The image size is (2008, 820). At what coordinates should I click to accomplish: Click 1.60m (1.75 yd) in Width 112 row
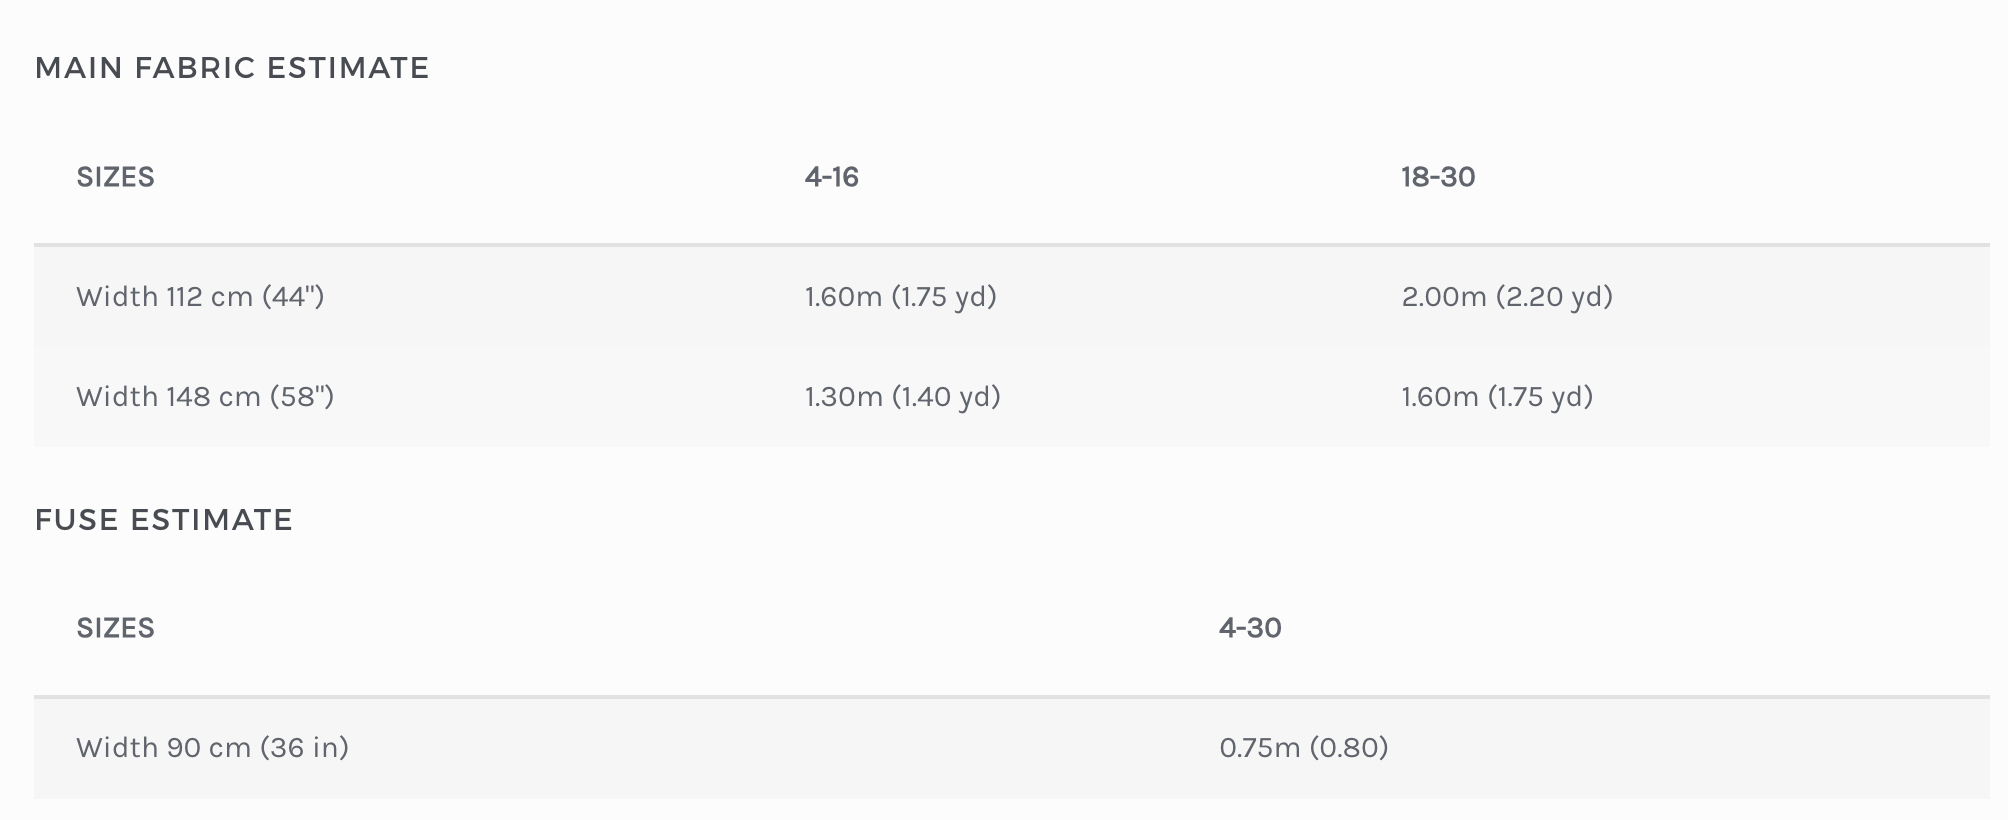point(900,297)
